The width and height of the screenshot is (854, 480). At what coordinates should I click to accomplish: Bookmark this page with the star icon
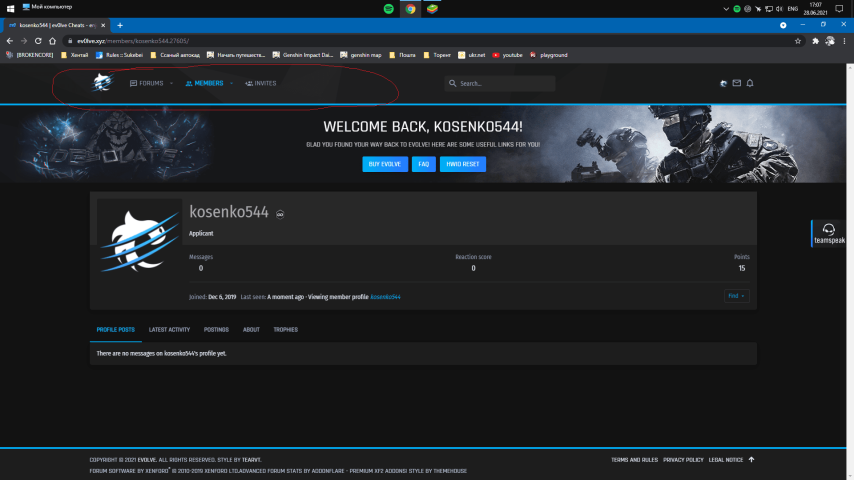pyautogui.click(x=798, y=41)
